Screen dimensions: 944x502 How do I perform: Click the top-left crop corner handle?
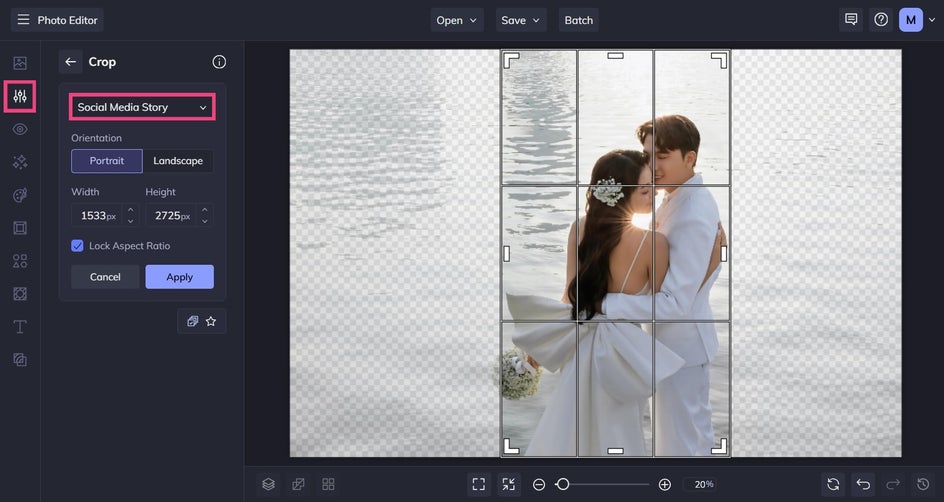(x=511, y=60)
